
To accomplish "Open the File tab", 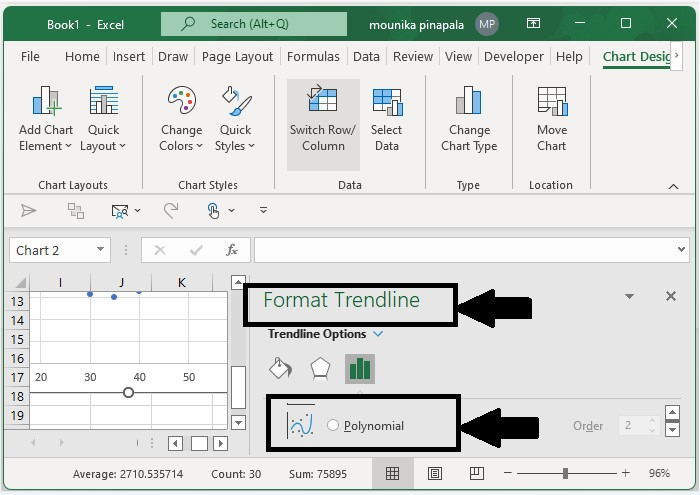I will [x=30, y=57].
